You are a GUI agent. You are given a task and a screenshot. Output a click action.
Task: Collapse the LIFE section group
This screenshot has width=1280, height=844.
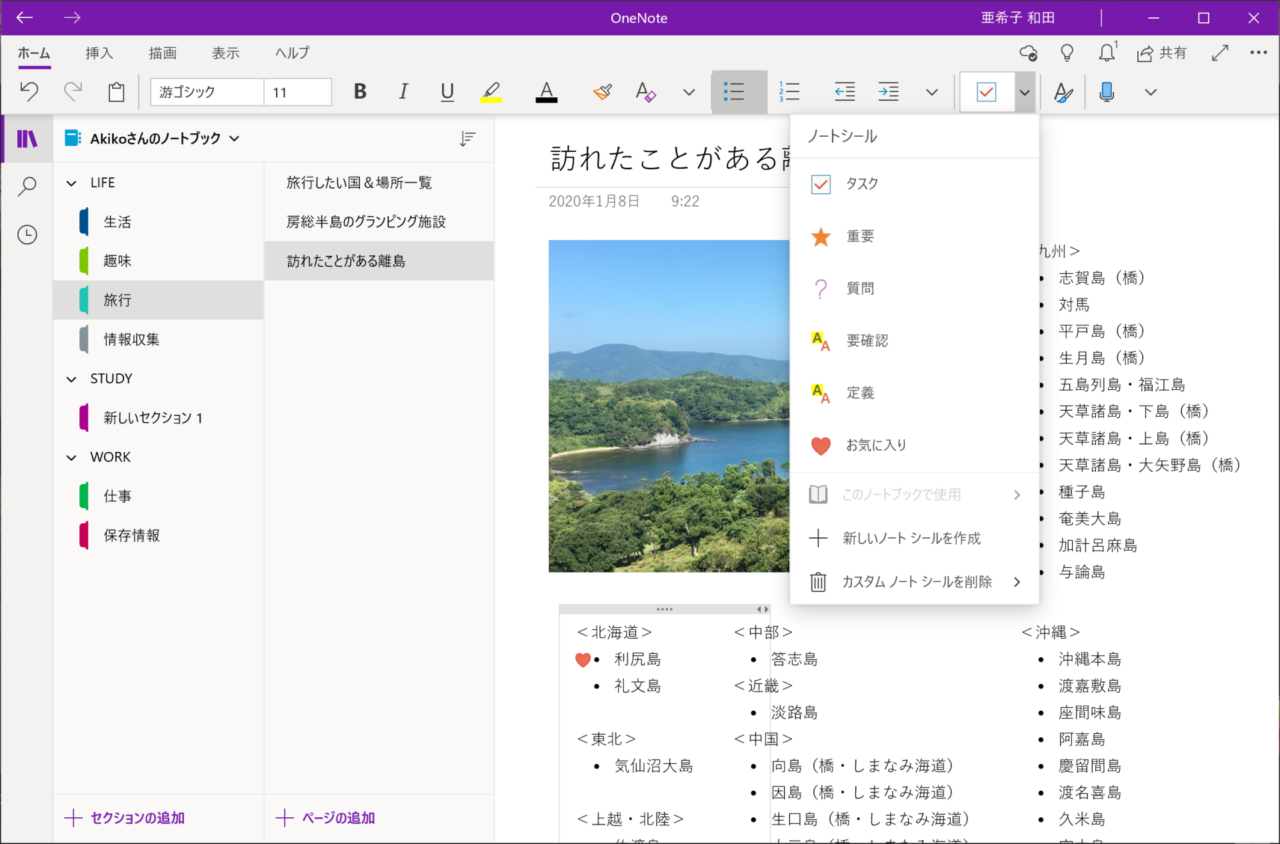click(x=71, y=183)
